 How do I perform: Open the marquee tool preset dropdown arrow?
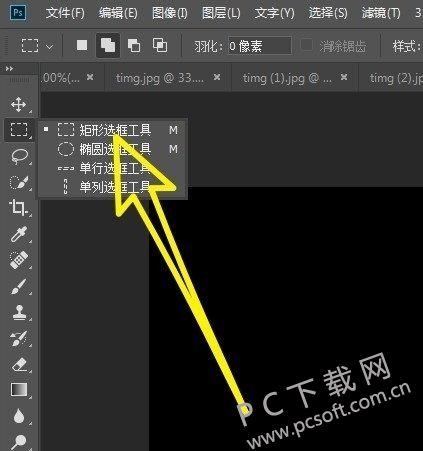pyautogui.click(x=49, y=47)
